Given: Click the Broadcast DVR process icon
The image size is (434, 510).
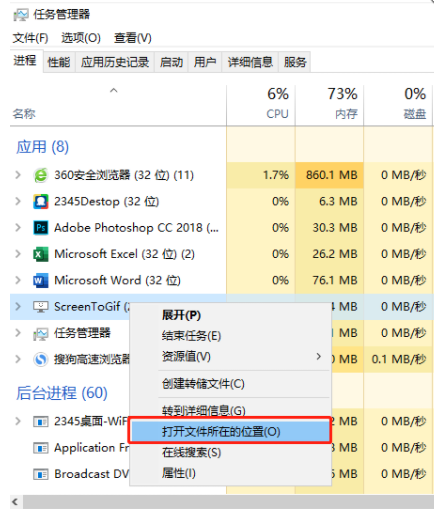Looking at the screenshot, I should pyautogui.click(x=41, y=474).
